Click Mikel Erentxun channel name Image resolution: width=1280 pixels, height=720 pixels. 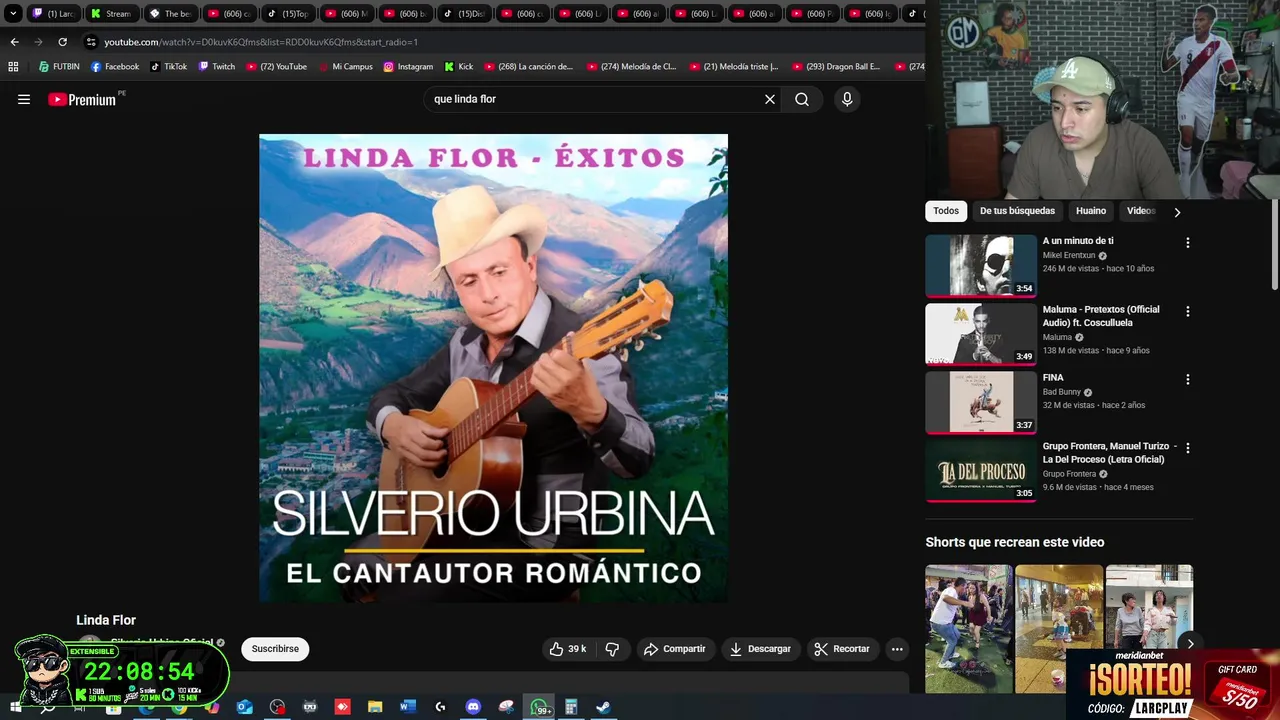[1069, 256]
